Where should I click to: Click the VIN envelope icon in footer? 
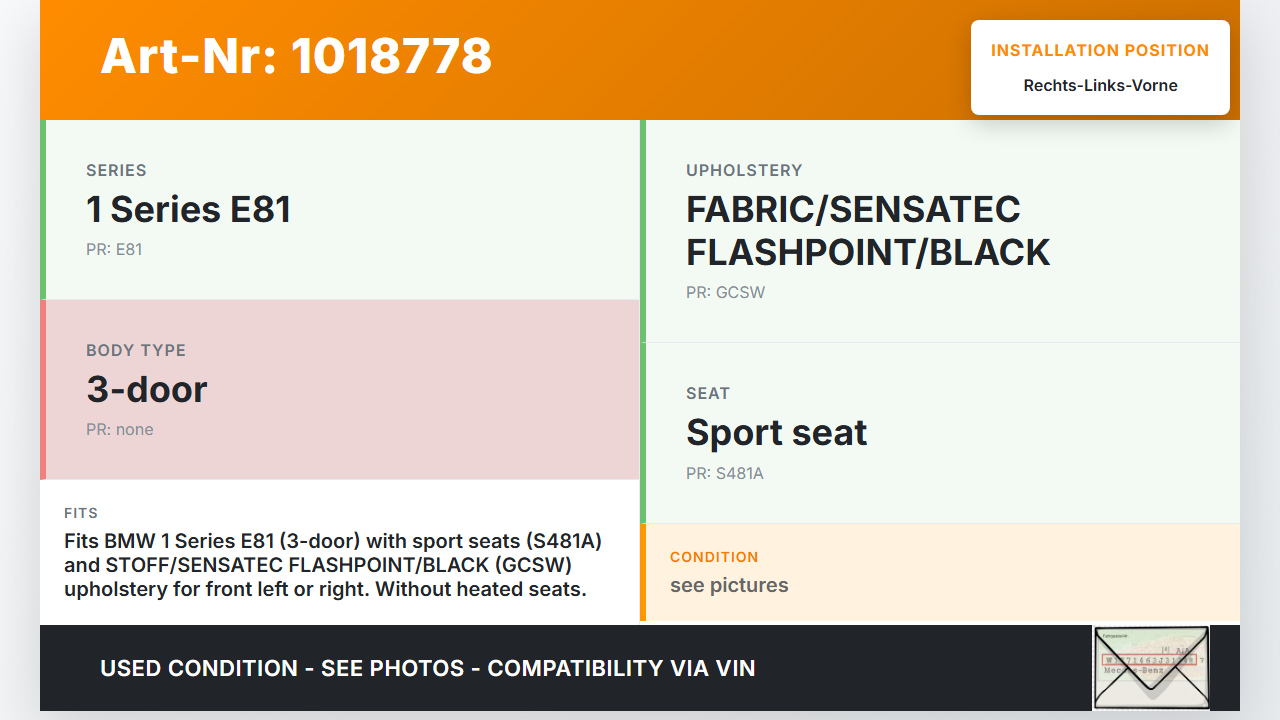tap(1150, 667)
